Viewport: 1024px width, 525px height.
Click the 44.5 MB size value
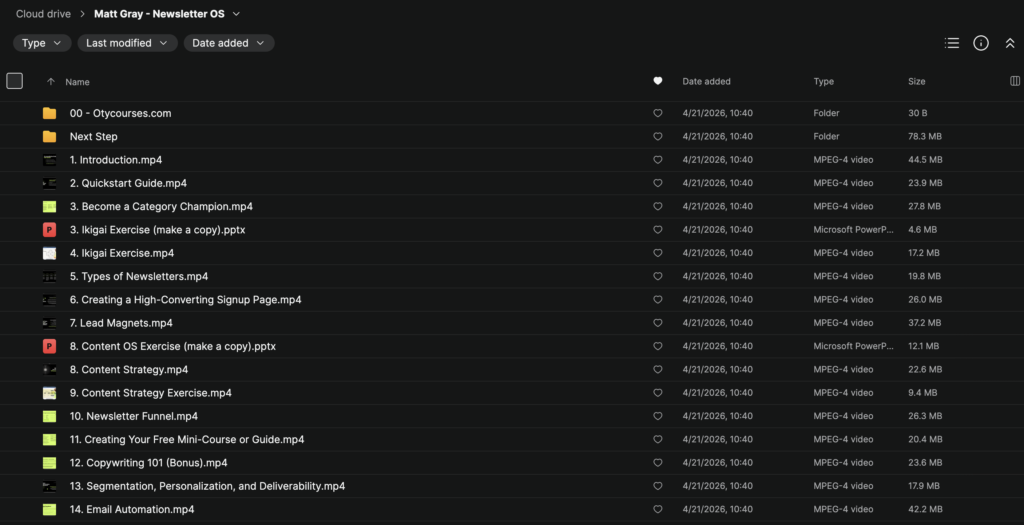925,160
